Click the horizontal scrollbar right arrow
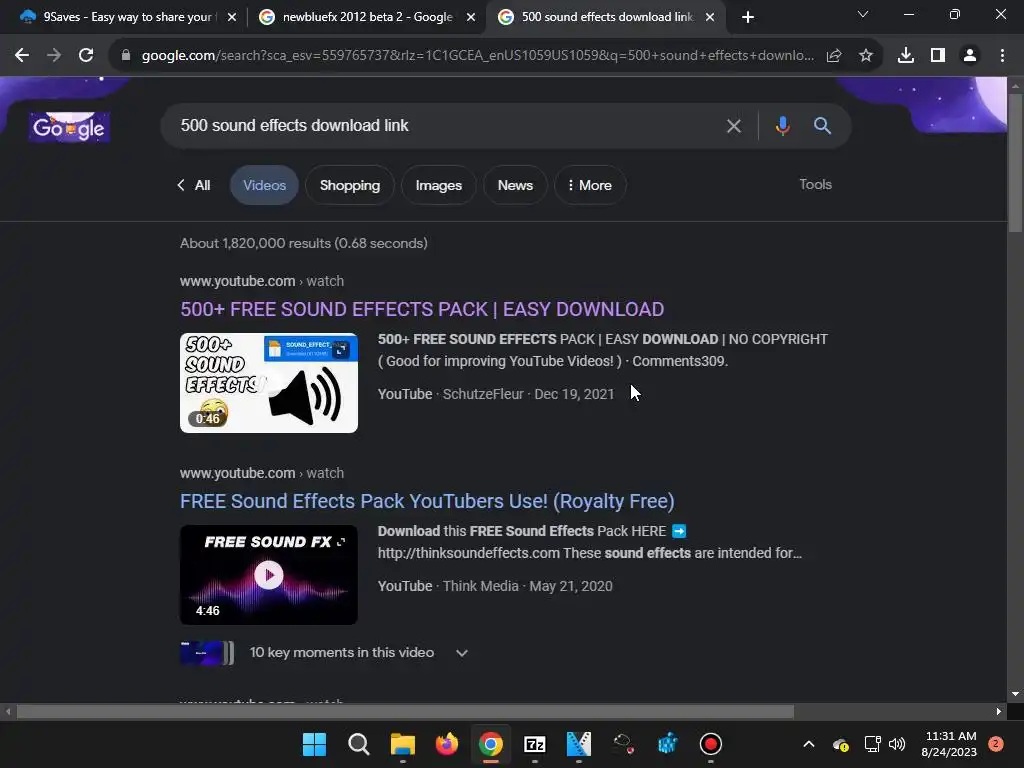Viewport: 1024px width, 768px height. (x=999, y=711)
